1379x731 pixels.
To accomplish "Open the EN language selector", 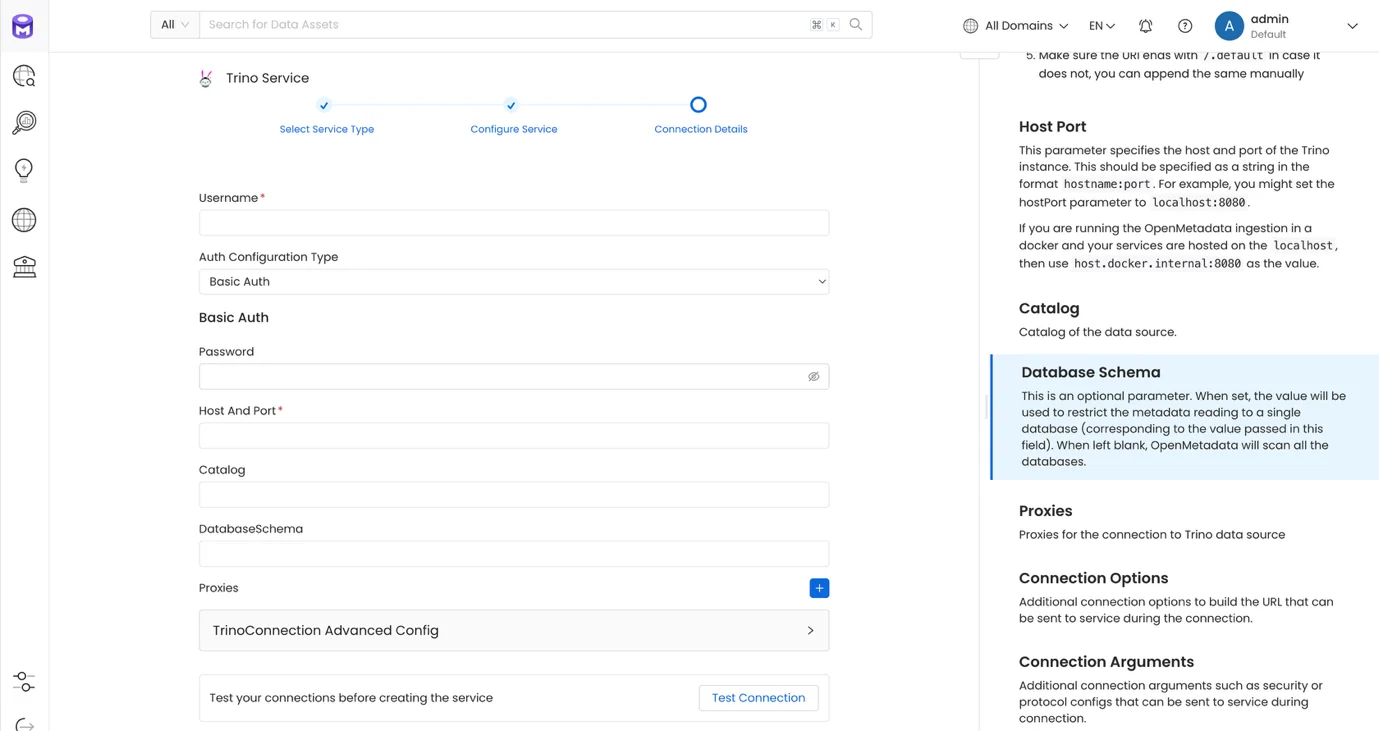I will 1102,26.
